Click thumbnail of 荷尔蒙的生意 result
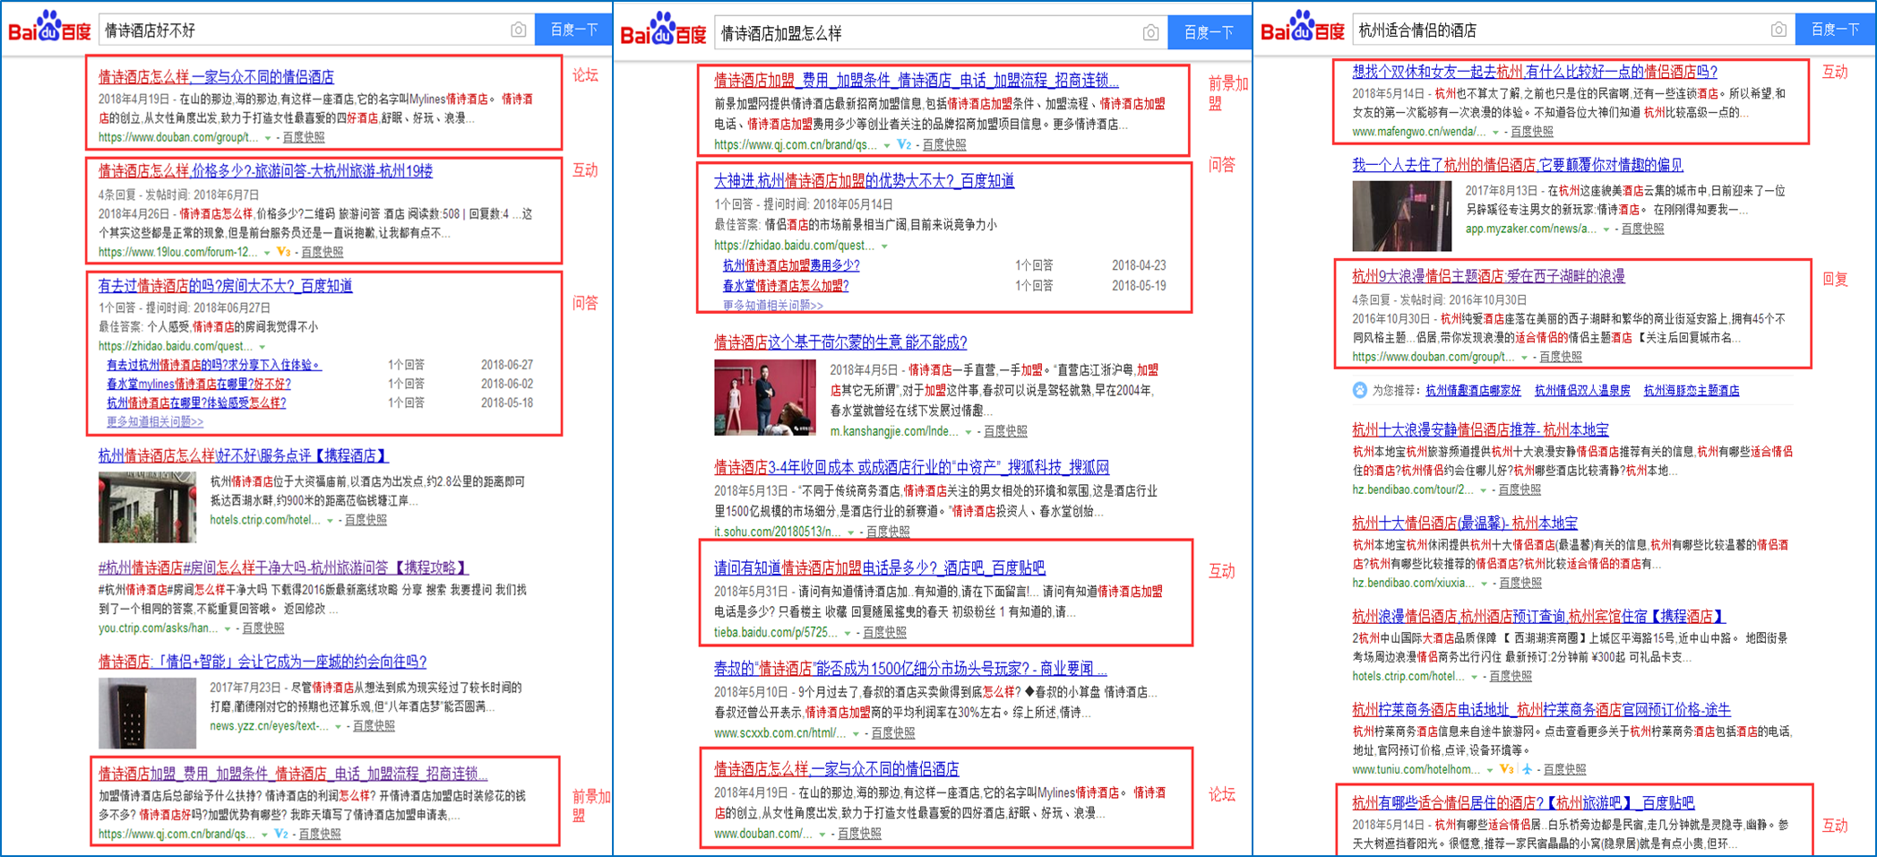Viewport: 1877px width, 857px height. pos(765,398)
